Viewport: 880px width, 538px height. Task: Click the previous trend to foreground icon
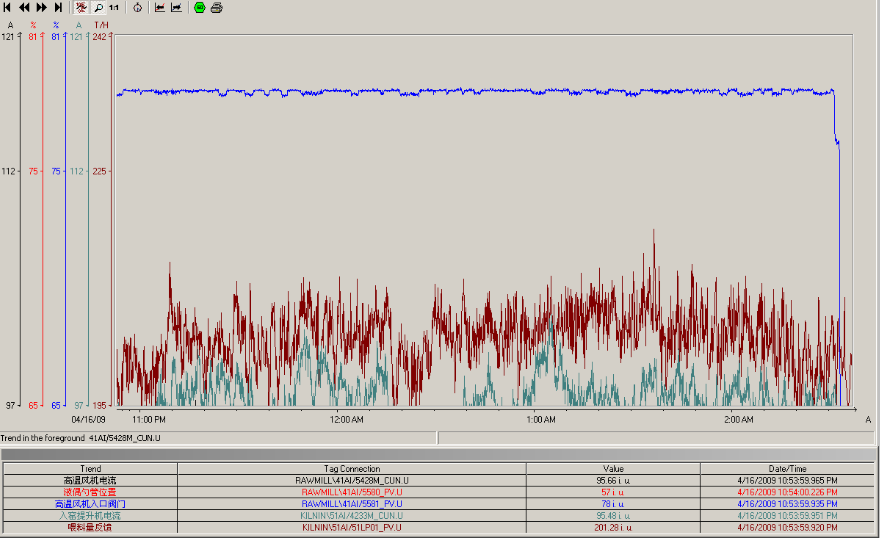point(160,7)
